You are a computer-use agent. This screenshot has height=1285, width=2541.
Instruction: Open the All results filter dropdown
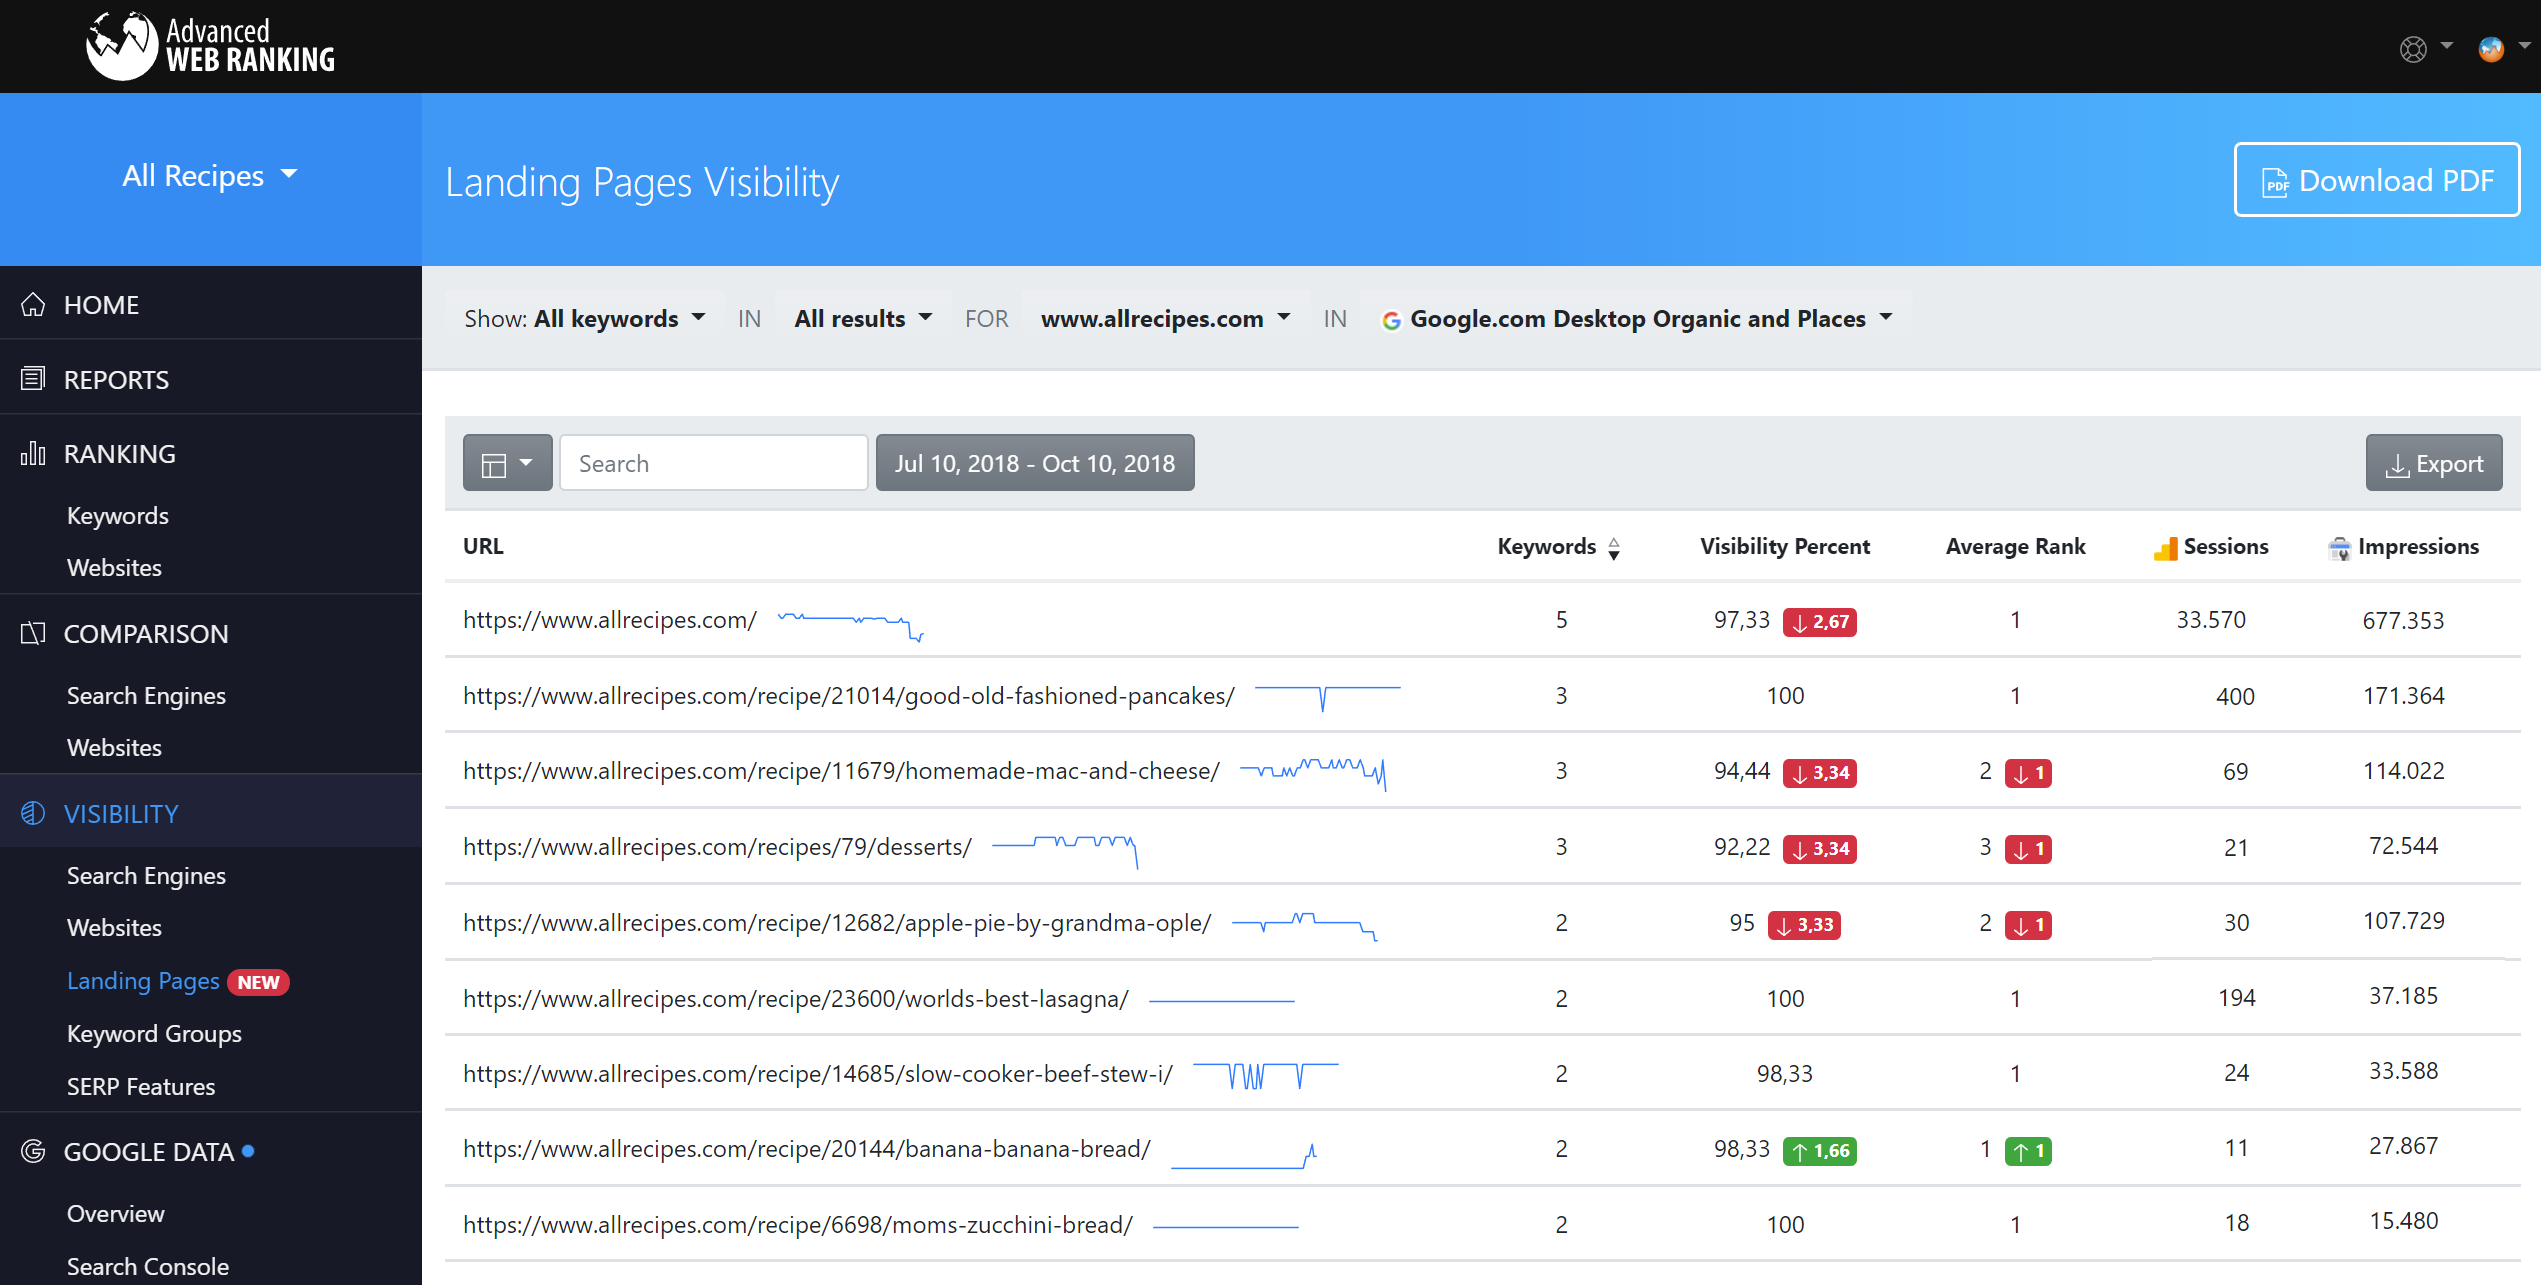[x=862, y=319]
